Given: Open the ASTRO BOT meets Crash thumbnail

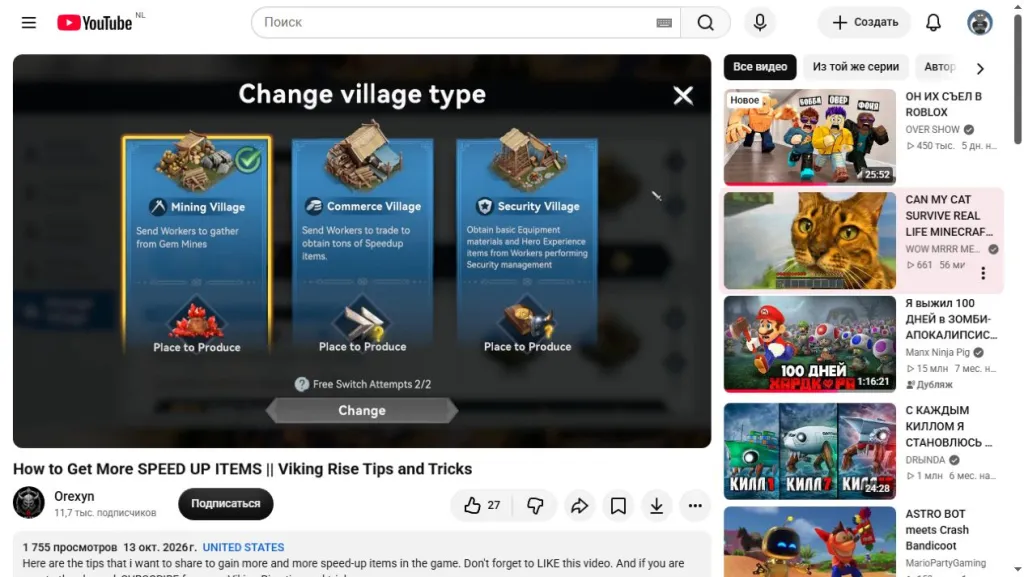Looking at the screenshot, I should (x=809, y=542).
